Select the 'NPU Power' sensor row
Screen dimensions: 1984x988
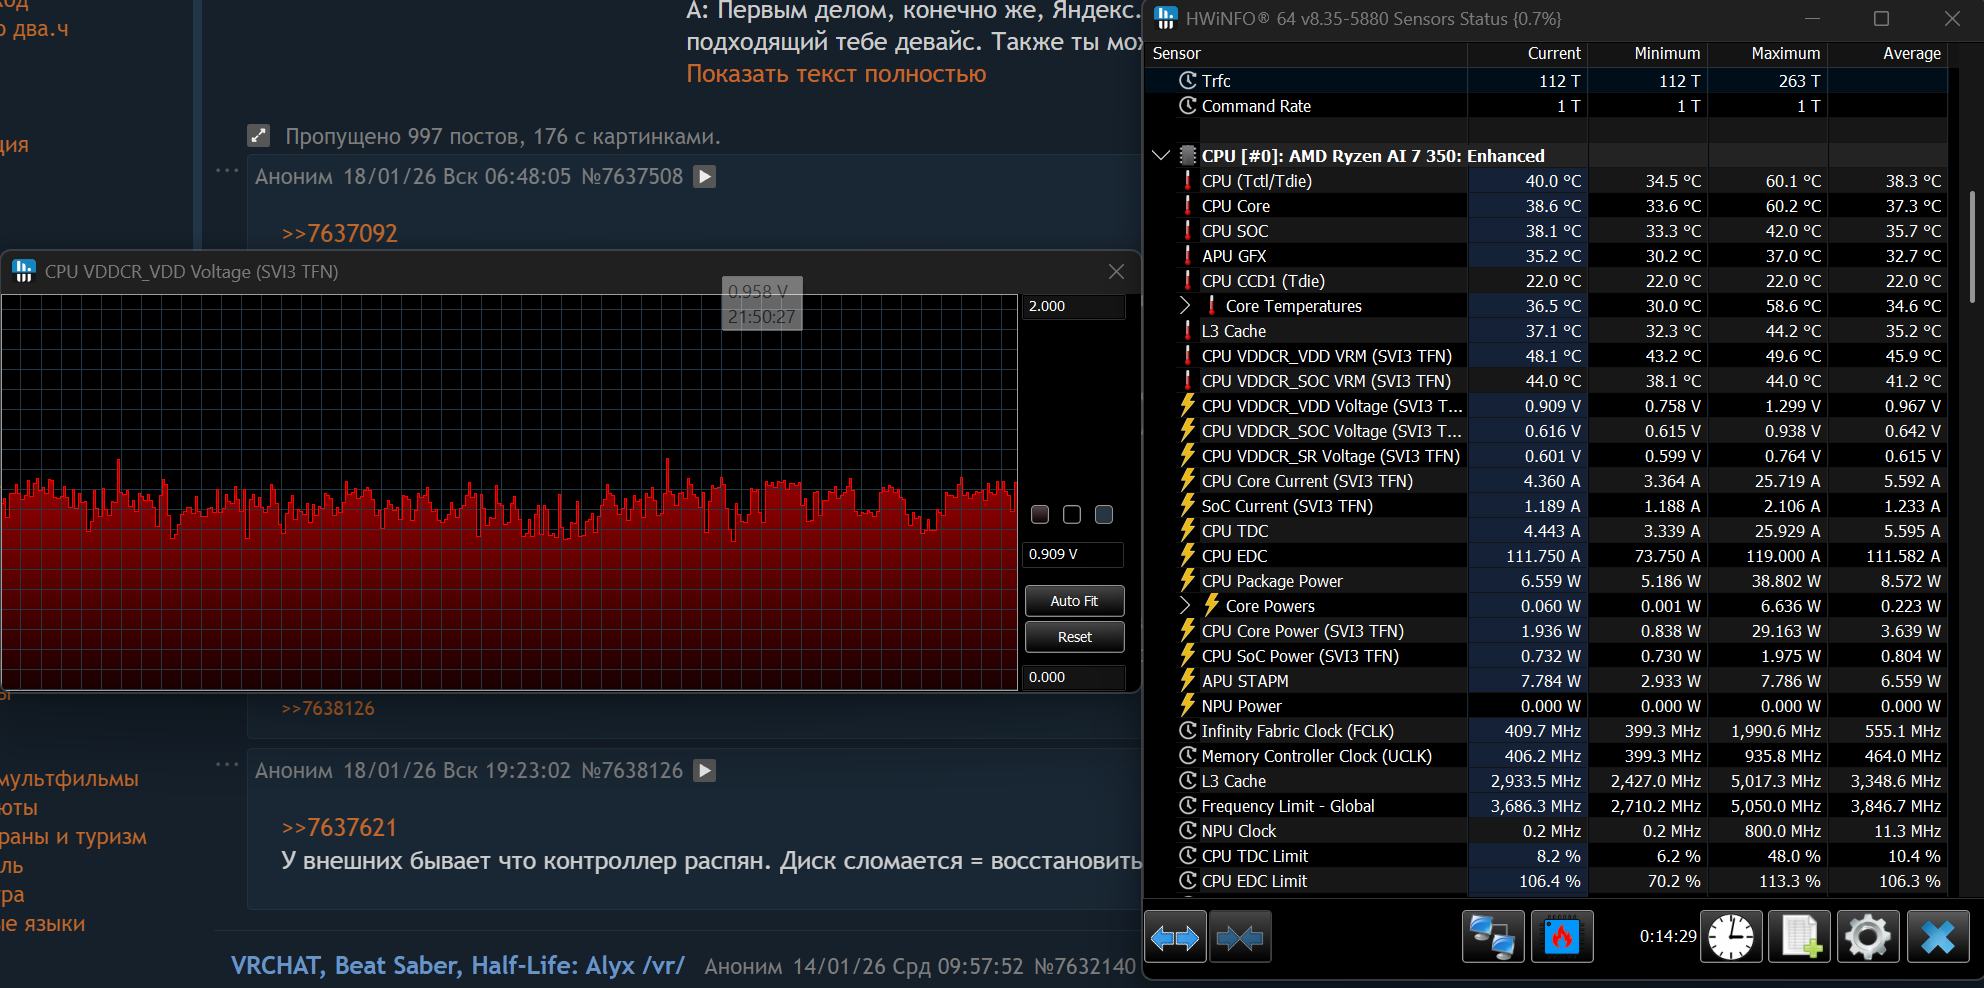[x=1547, y=706]
